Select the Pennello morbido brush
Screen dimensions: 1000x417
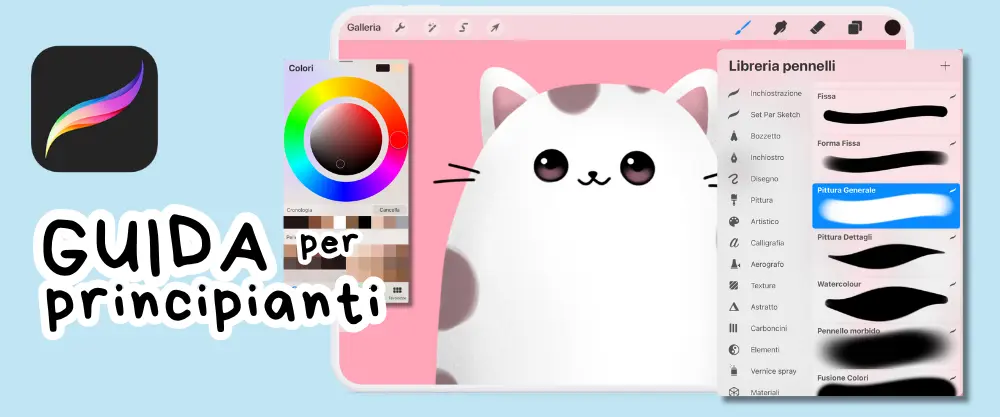[x=886, y=347]
